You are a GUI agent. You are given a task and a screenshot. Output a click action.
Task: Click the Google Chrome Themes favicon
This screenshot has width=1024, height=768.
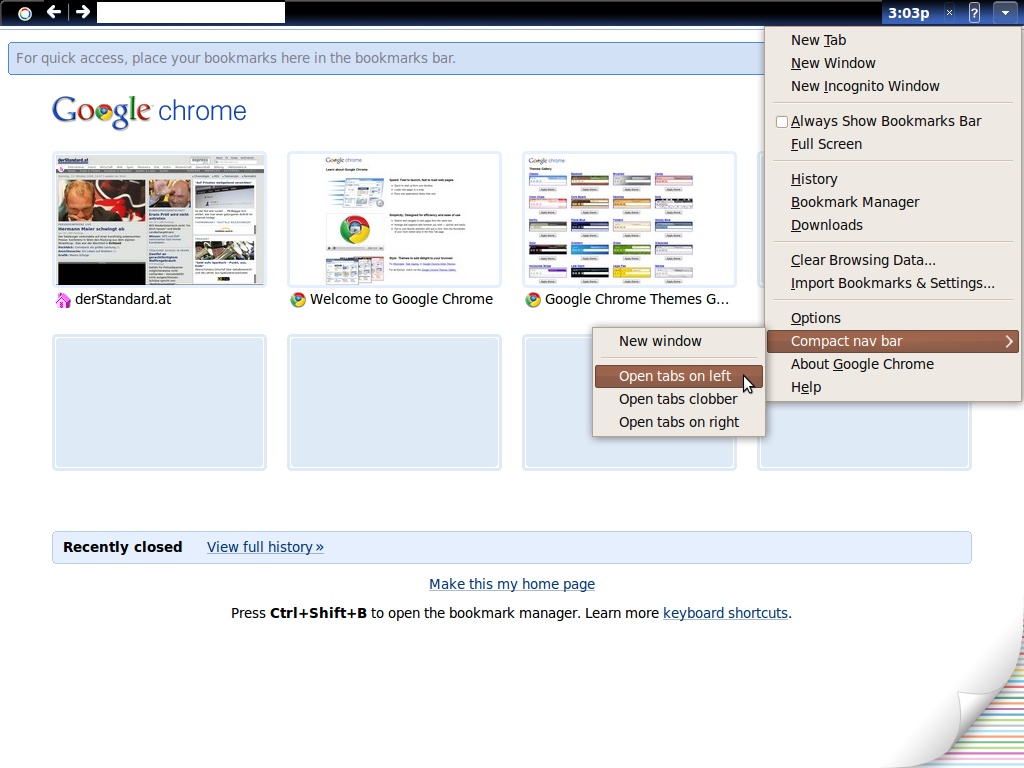(x=533, y=300)
